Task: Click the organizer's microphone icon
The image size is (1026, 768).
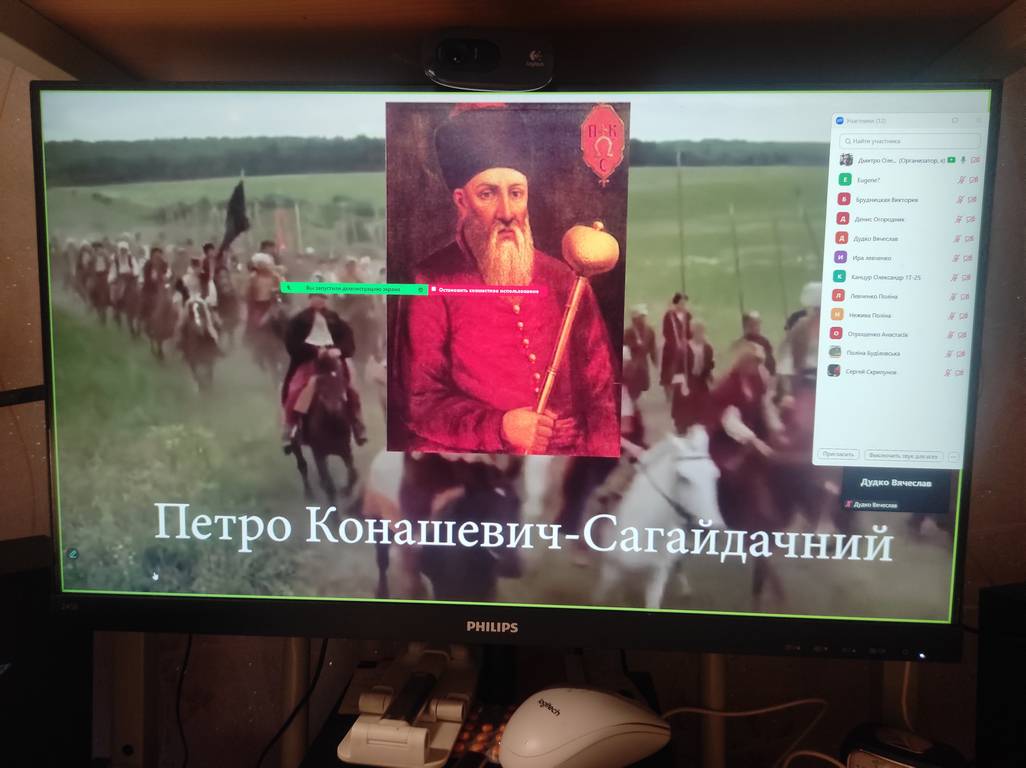Action: click(x=962, y=160)
